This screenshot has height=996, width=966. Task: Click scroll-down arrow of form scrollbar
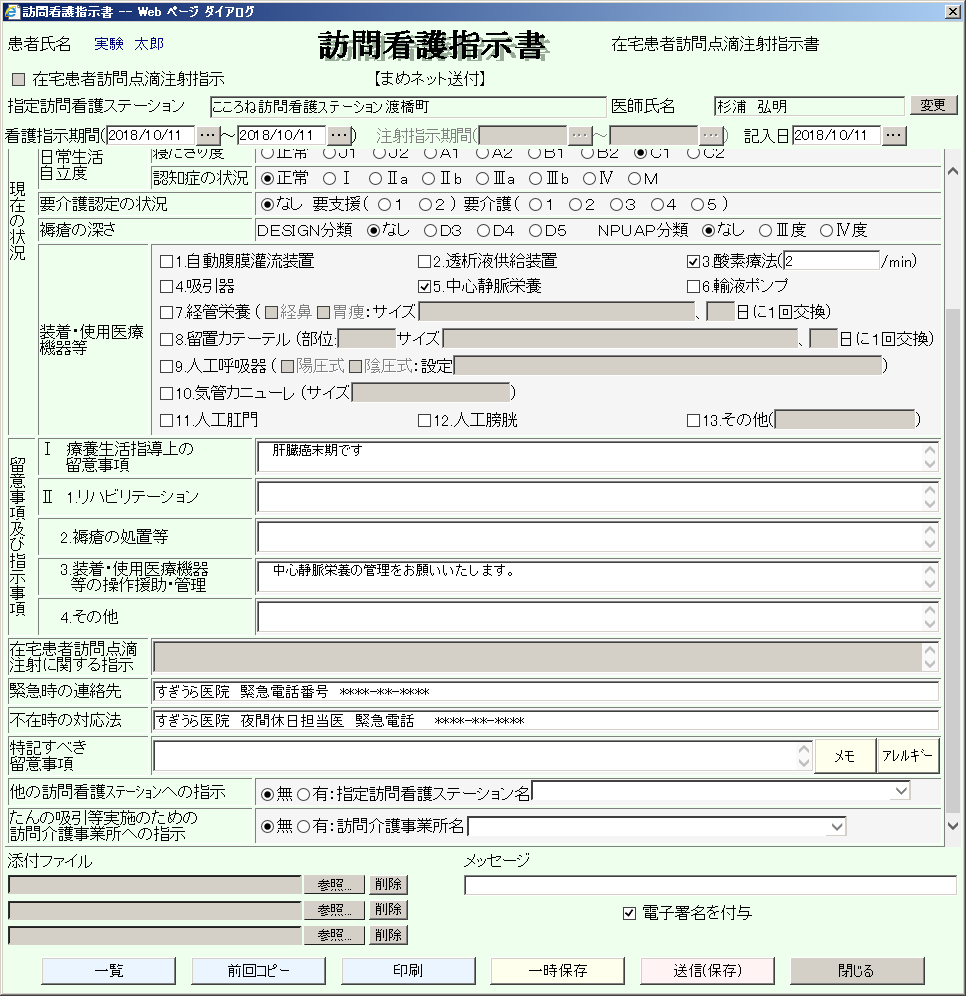(953, 826)
